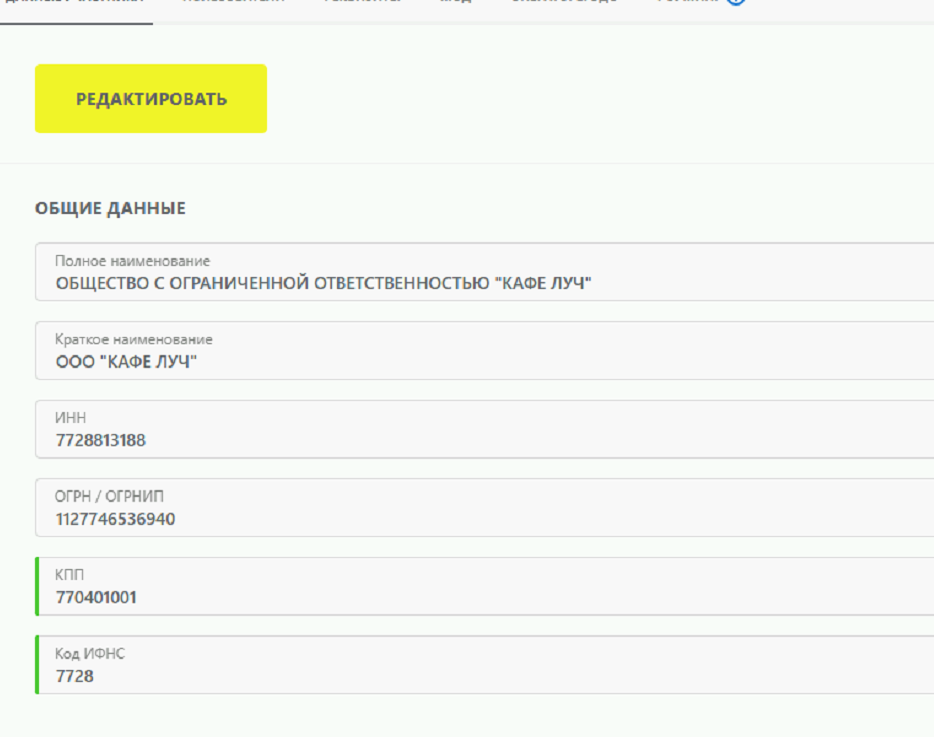934x737 pixels.
Task: Click the blue circle icon in tab bar
Action: pyautogui.click(x=737, y=2)
